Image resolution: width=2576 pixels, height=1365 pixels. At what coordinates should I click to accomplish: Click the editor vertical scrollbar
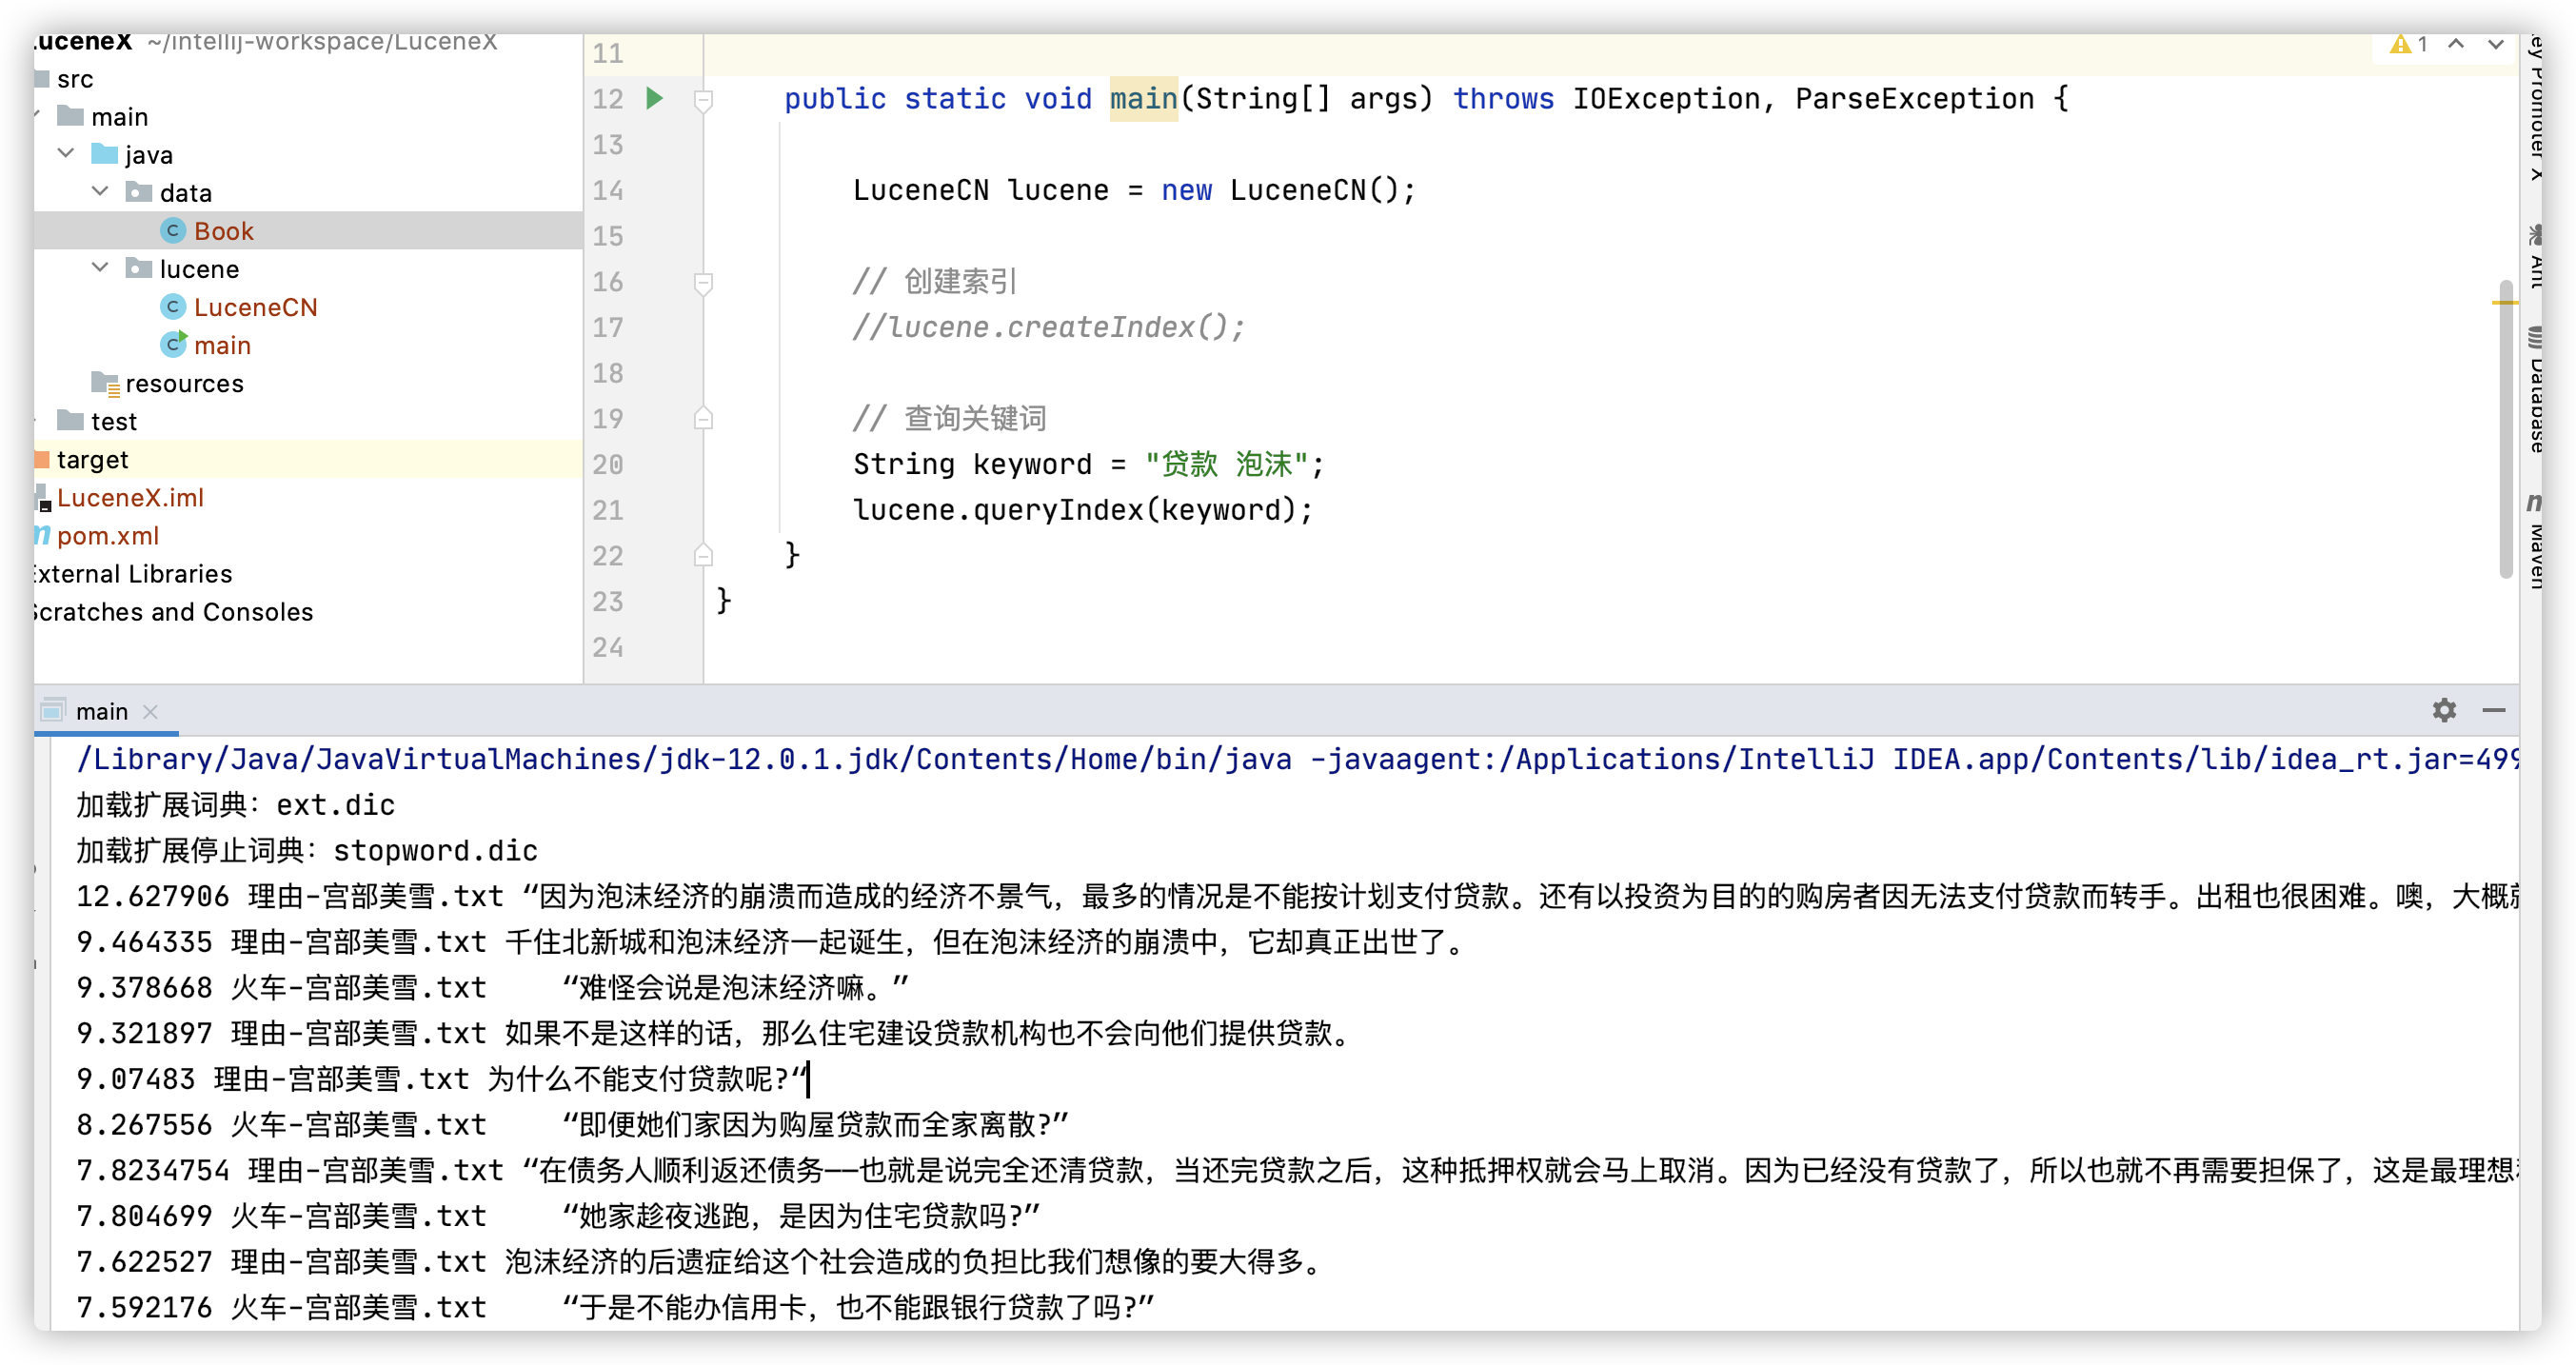click(x=2505, y=430)
